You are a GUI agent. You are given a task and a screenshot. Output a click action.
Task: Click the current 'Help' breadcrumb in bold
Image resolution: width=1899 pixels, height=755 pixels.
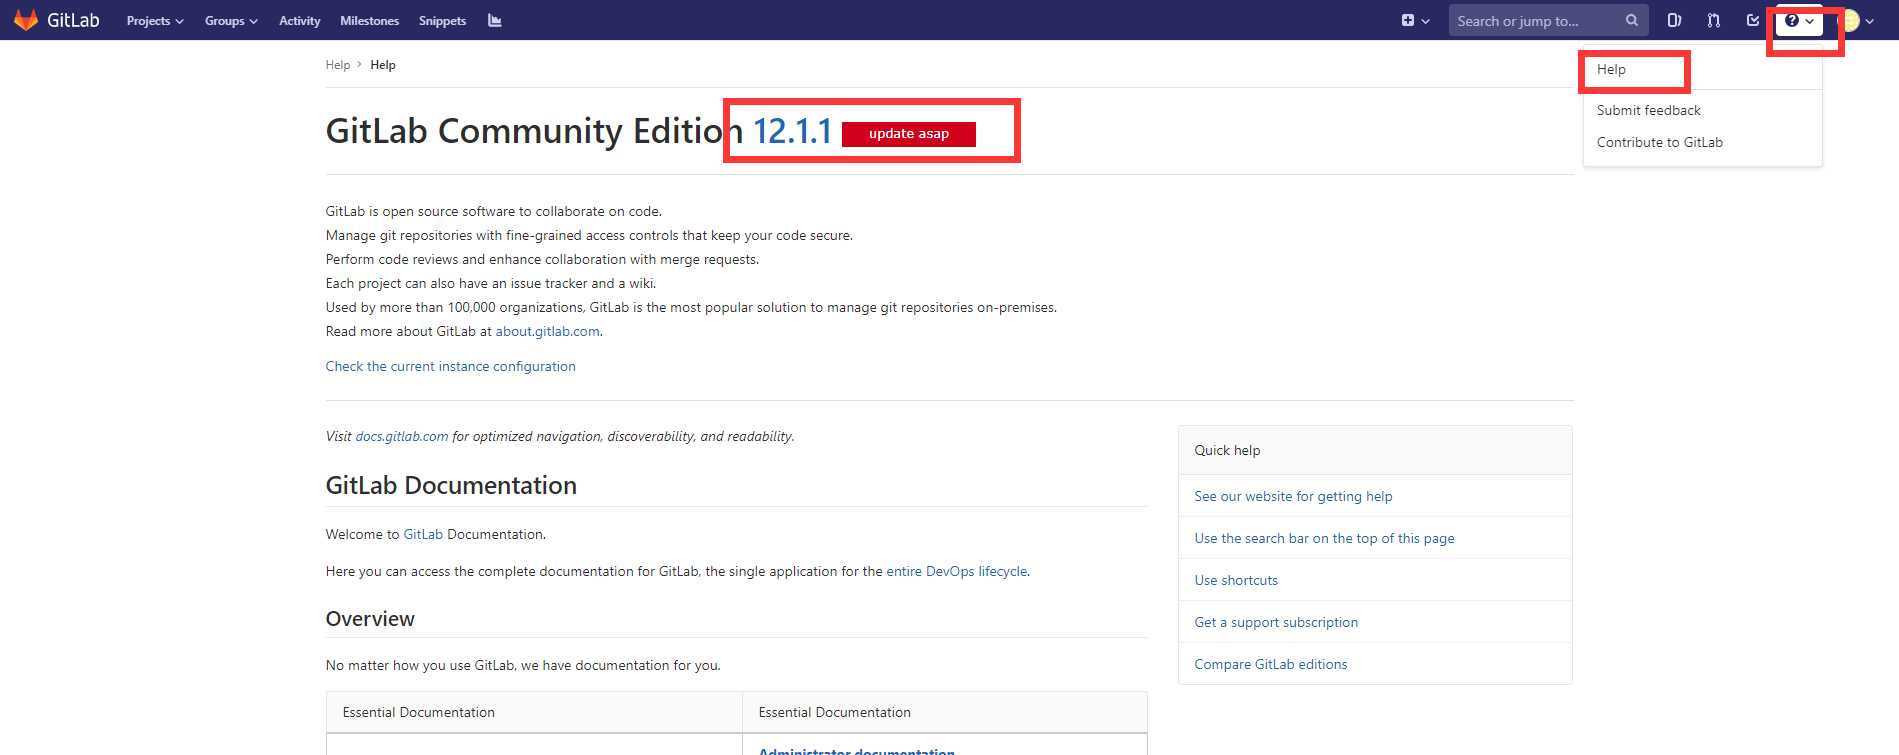tap(383, 65)
